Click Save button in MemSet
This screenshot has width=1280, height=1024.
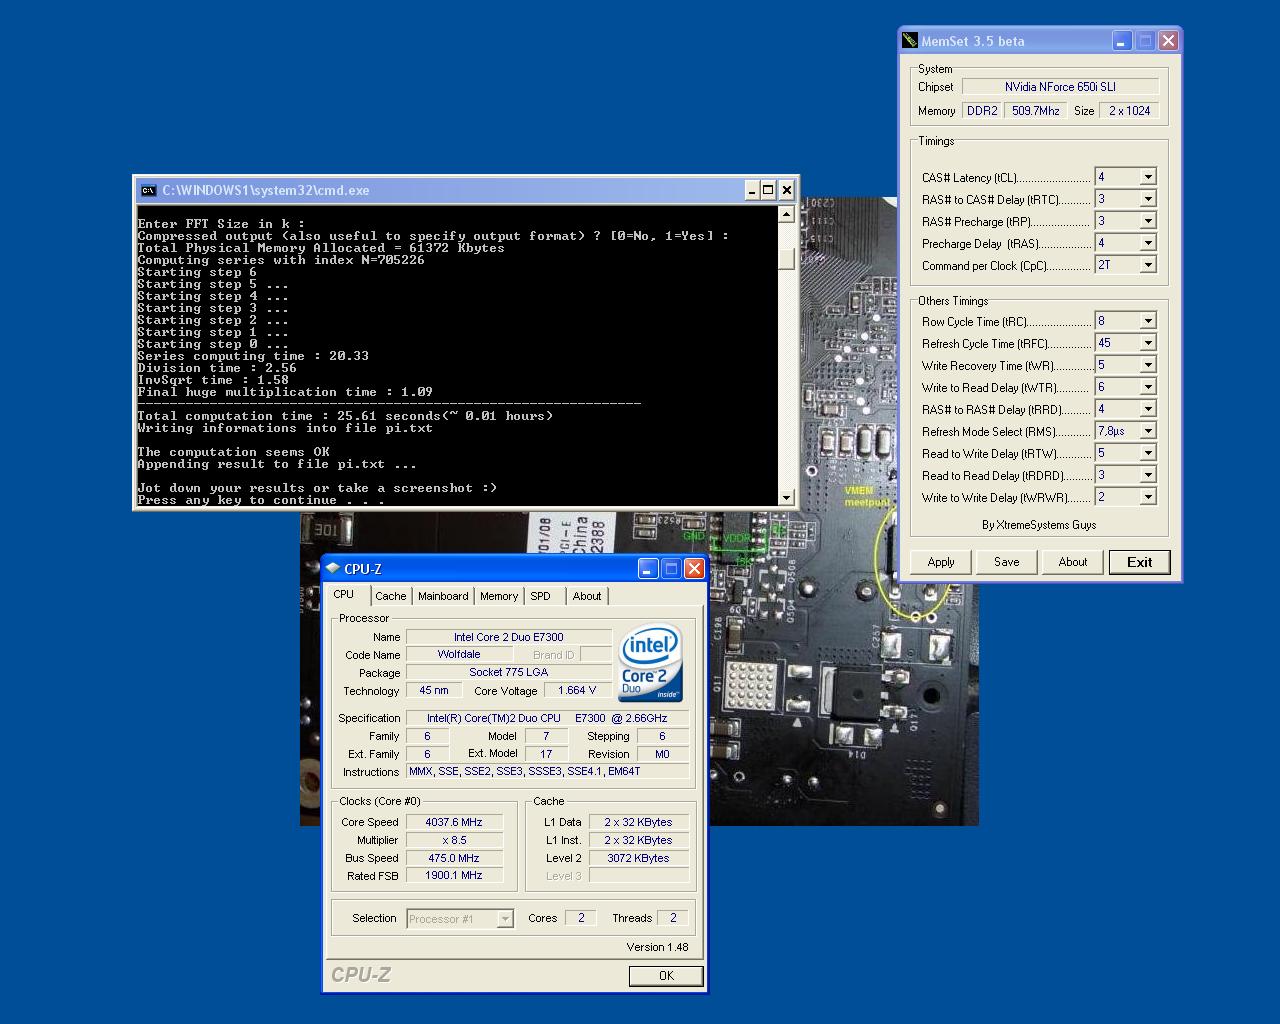click(1007, 562)
